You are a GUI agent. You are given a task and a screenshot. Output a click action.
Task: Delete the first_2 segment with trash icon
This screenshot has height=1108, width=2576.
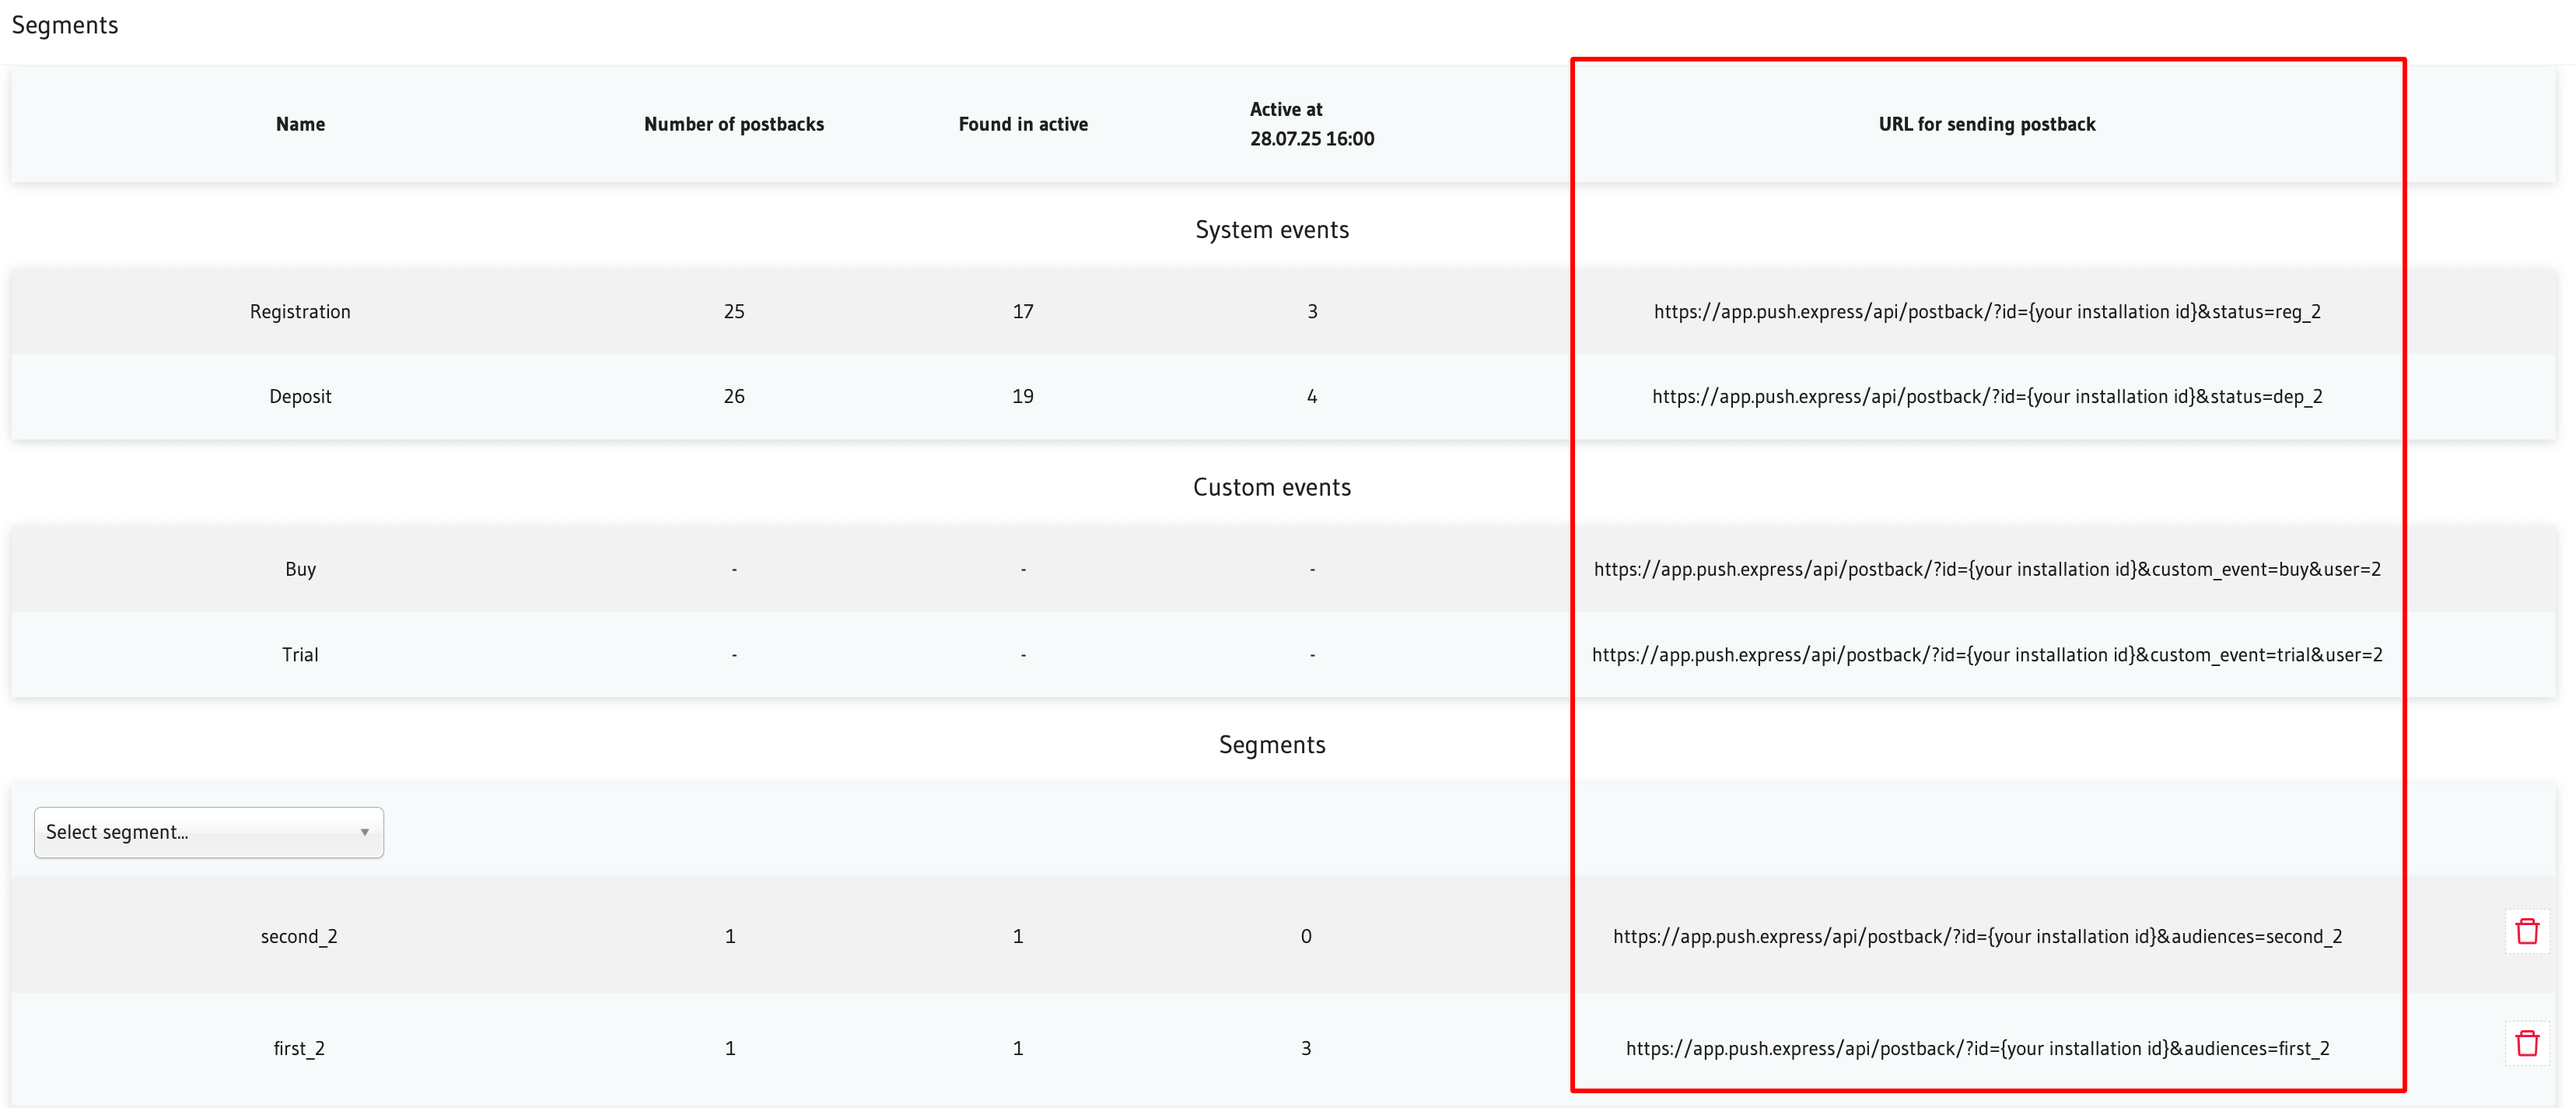point(2527,1044)
